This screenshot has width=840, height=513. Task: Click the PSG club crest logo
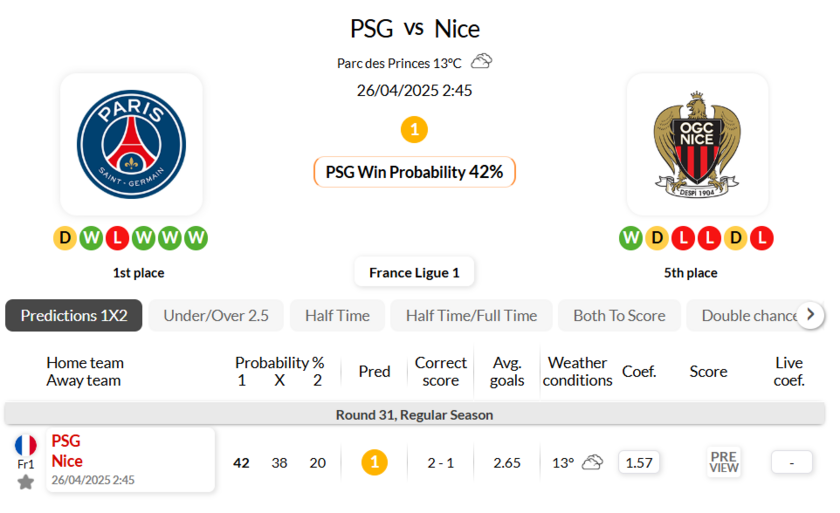click(131, 144)
